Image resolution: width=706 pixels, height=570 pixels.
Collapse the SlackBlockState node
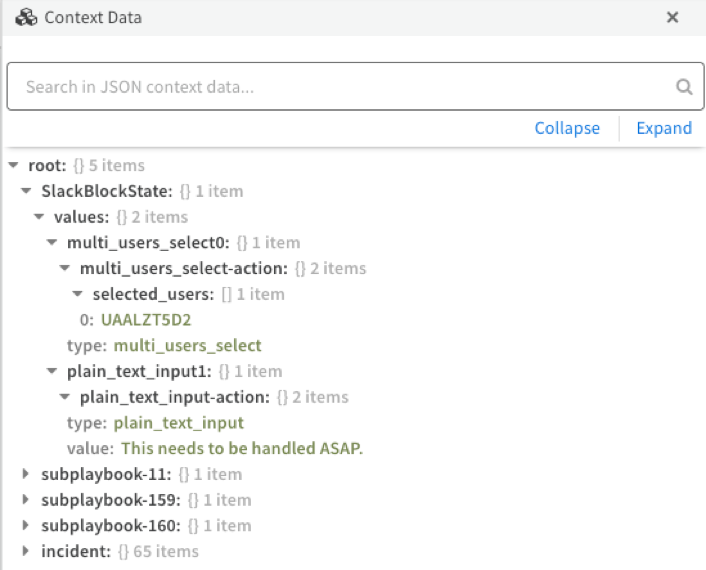26,191
